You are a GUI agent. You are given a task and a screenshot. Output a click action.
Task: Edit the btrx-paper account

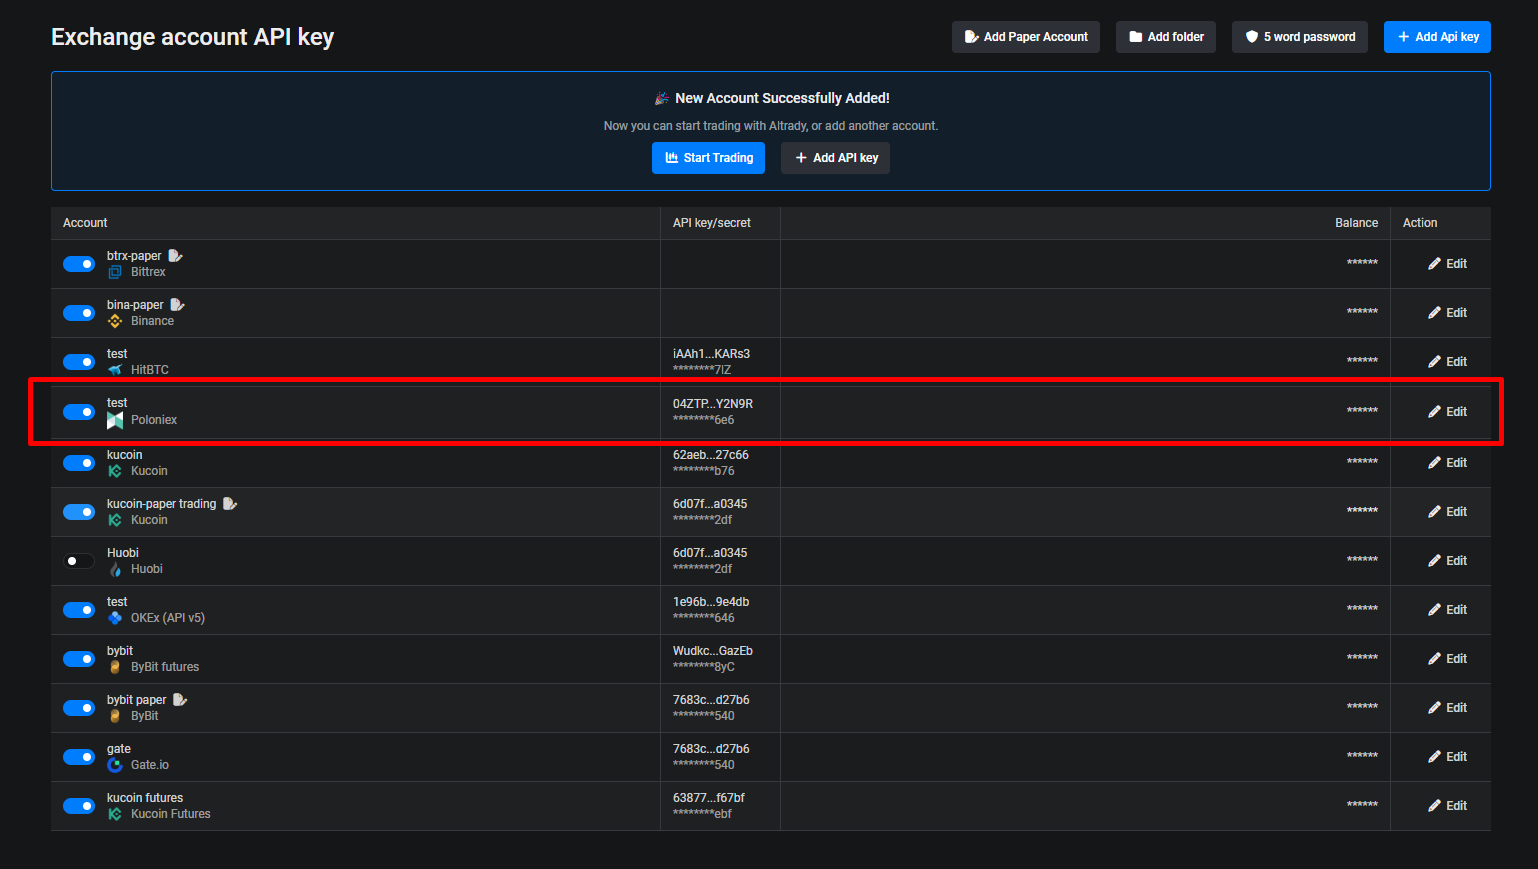click(1447, 264)
